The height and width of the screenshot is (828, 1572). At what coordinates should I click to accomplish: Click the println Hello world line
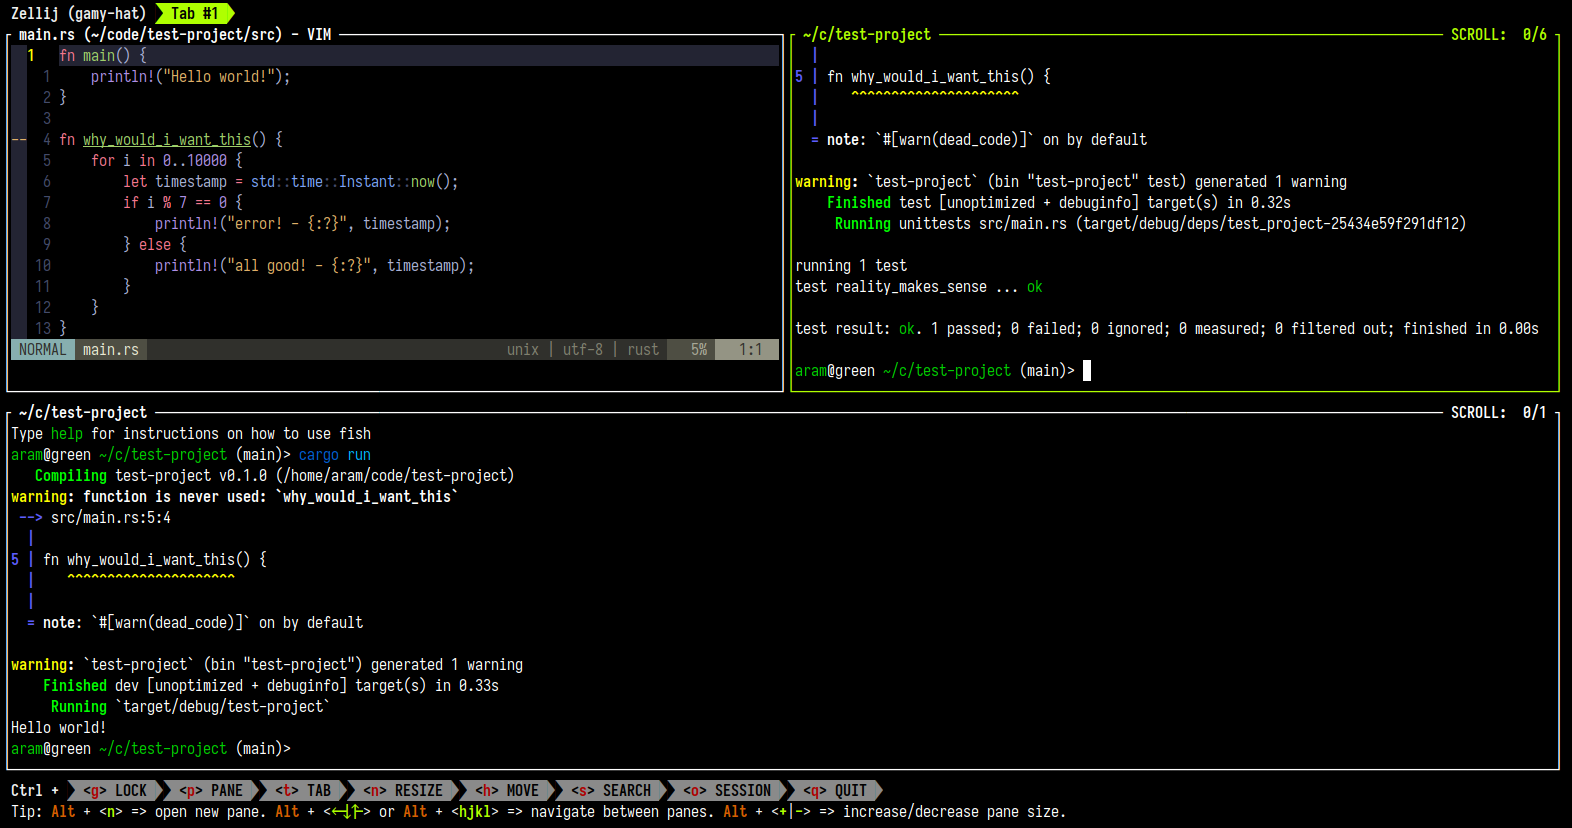coord(190,76)
